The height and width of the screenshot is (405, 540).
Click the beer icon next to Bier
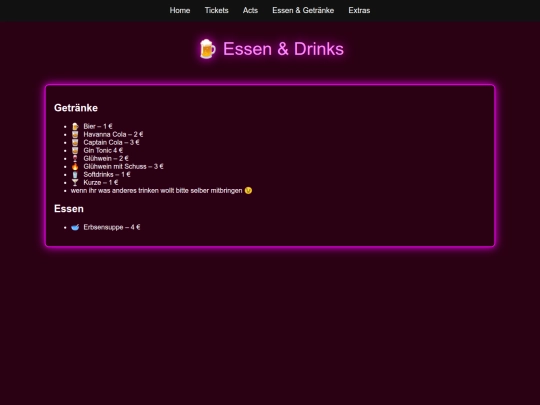click(x=75, y=126)
